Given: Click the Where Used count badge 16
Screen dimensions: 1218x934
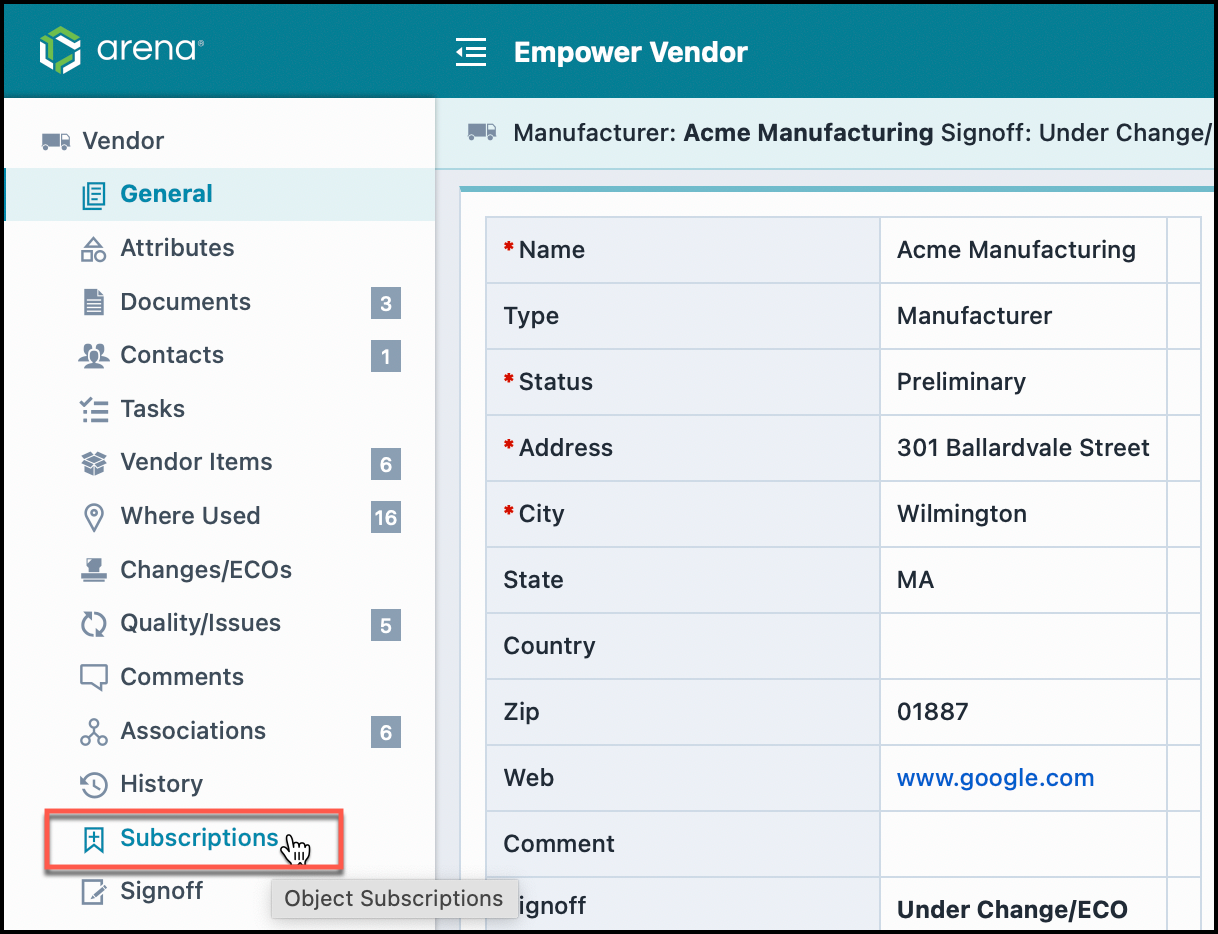Looking at the screenshot, I should coord(386,518).
